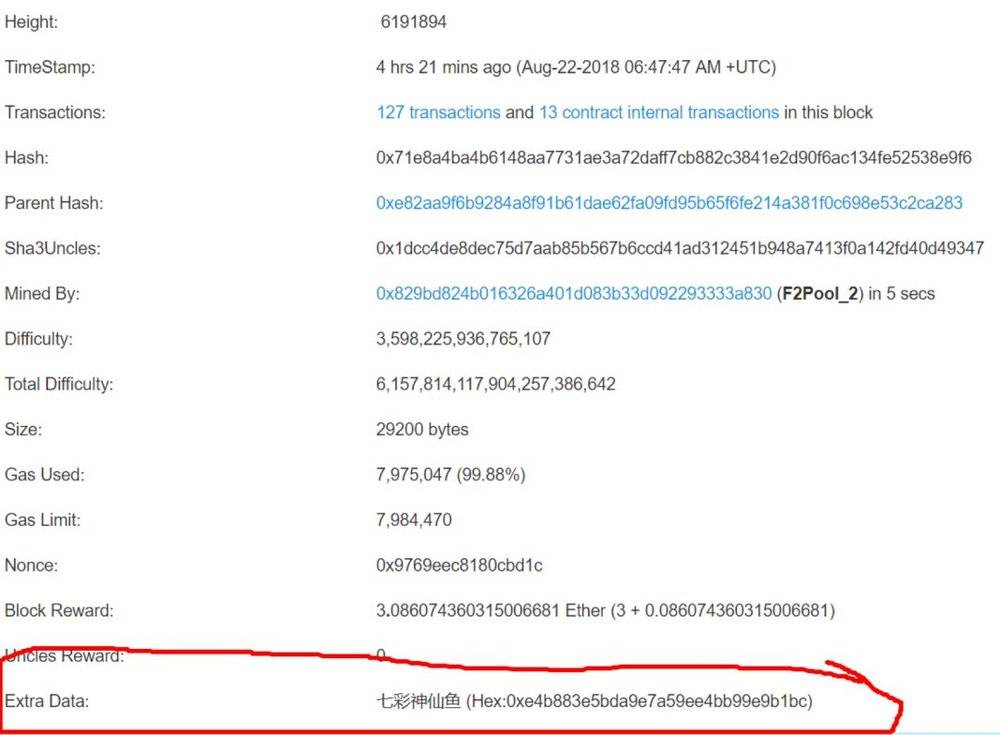This screenshot has width=1000, height=735.
Task: Click the Gas Limit value 7,984,470
Action: pyautogui.click(x=414, y=520)
